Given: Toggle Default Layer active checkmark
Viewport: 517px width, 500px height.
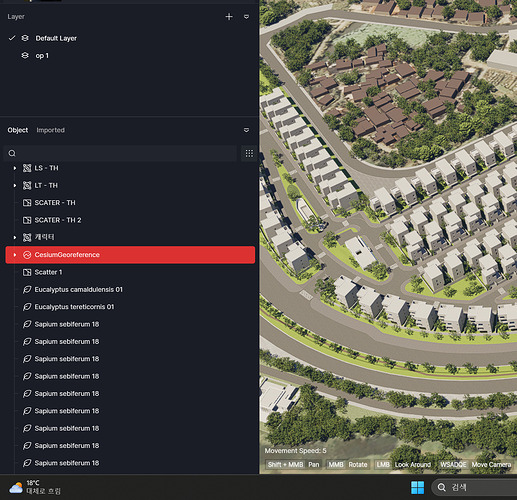Looking at the screenshot, I should [12, 38].
